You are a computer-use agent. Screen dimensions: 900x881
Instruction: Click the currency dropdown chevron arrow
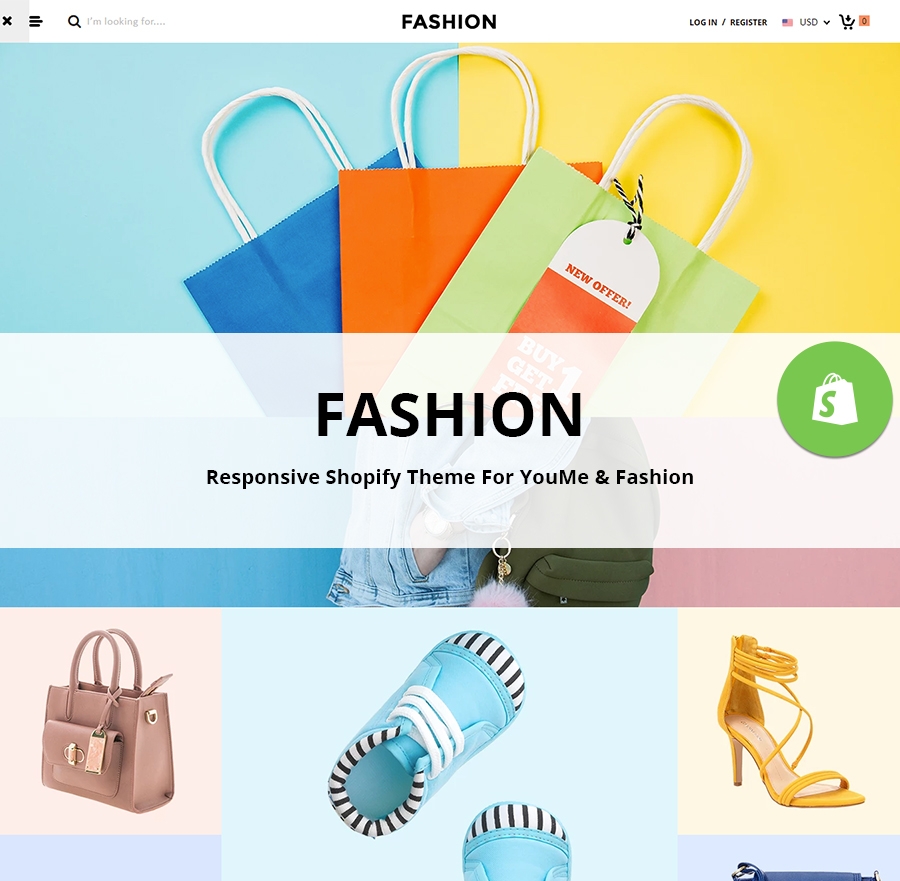[827, 22]
